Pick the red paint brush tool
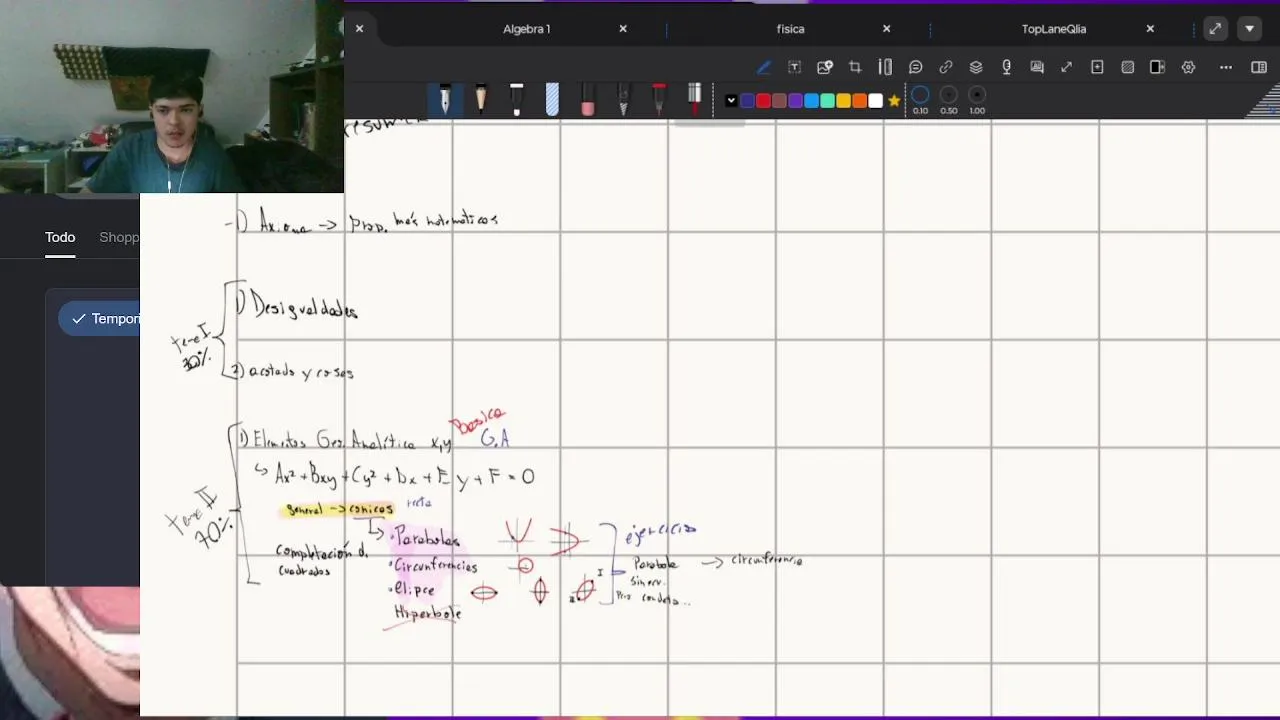1280x720 pixels. [694, 99]
